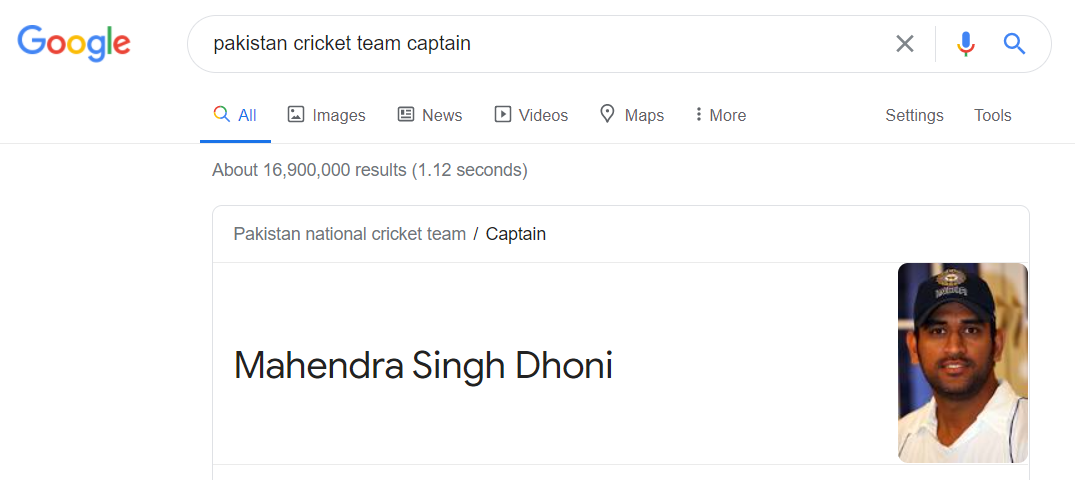Screen dimensions: 1075x480
Task: Click the Google logo
Action: coord(74,43)
